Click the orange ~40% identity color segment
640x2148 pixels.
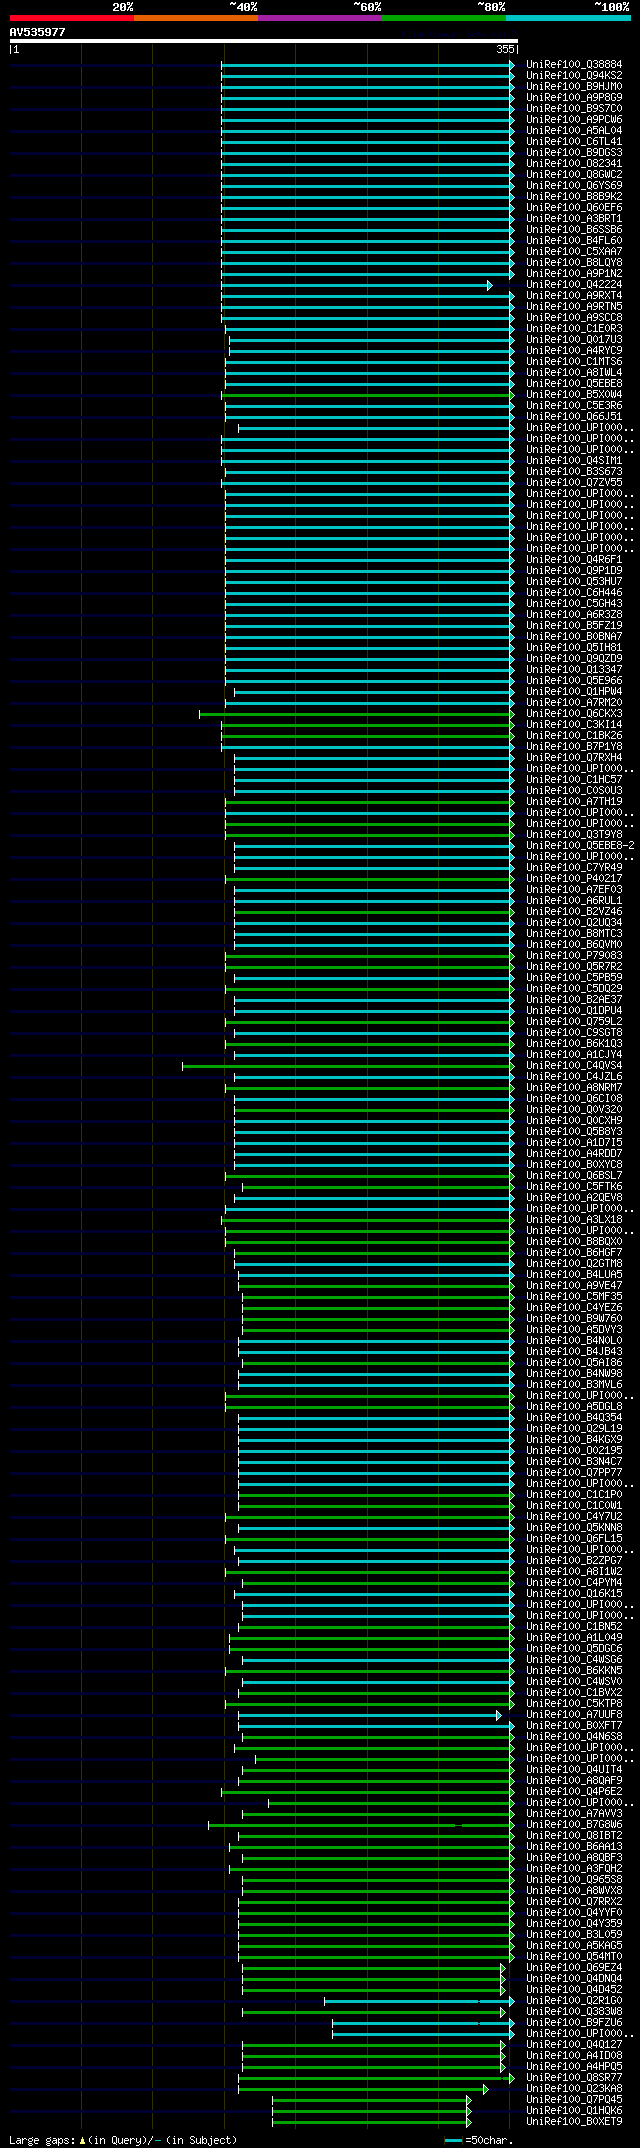coord(196,18)
